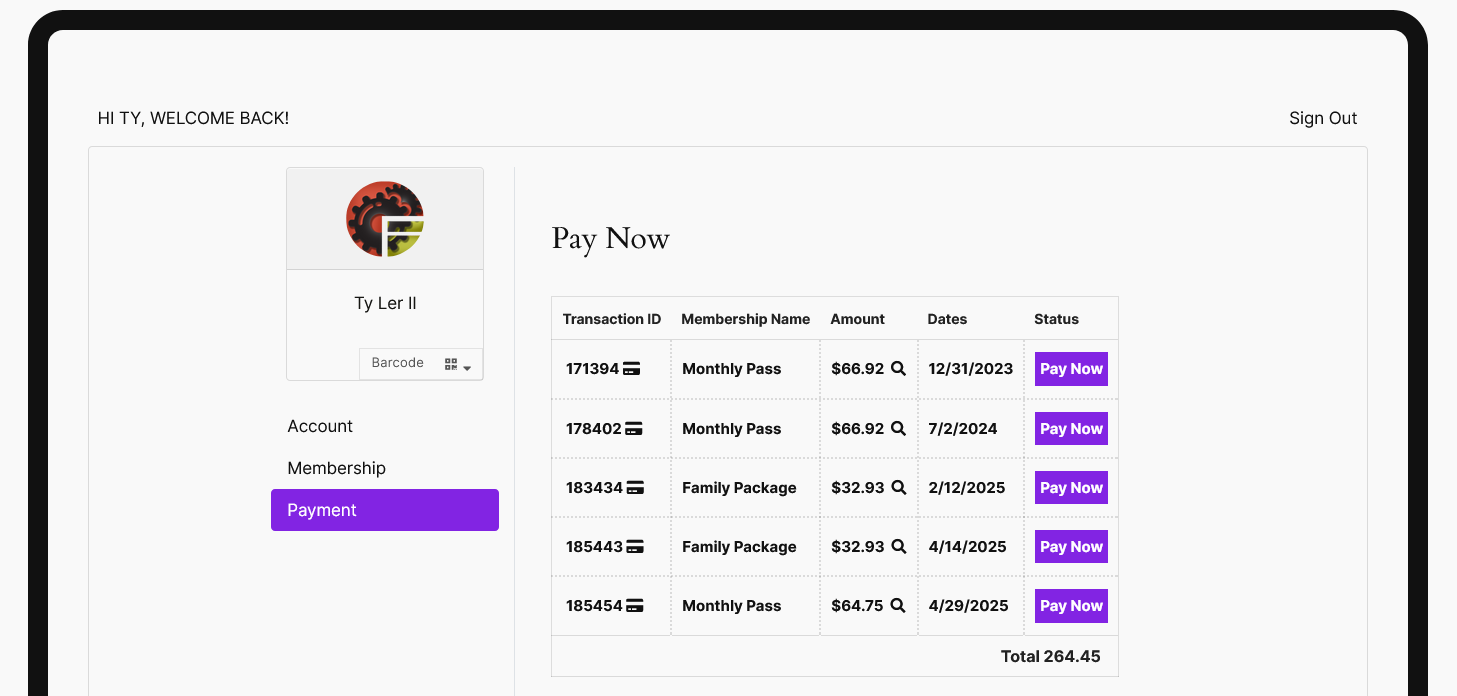Click the name Ty Ler II
The image size is (1457, 696).
pos(385,303)
